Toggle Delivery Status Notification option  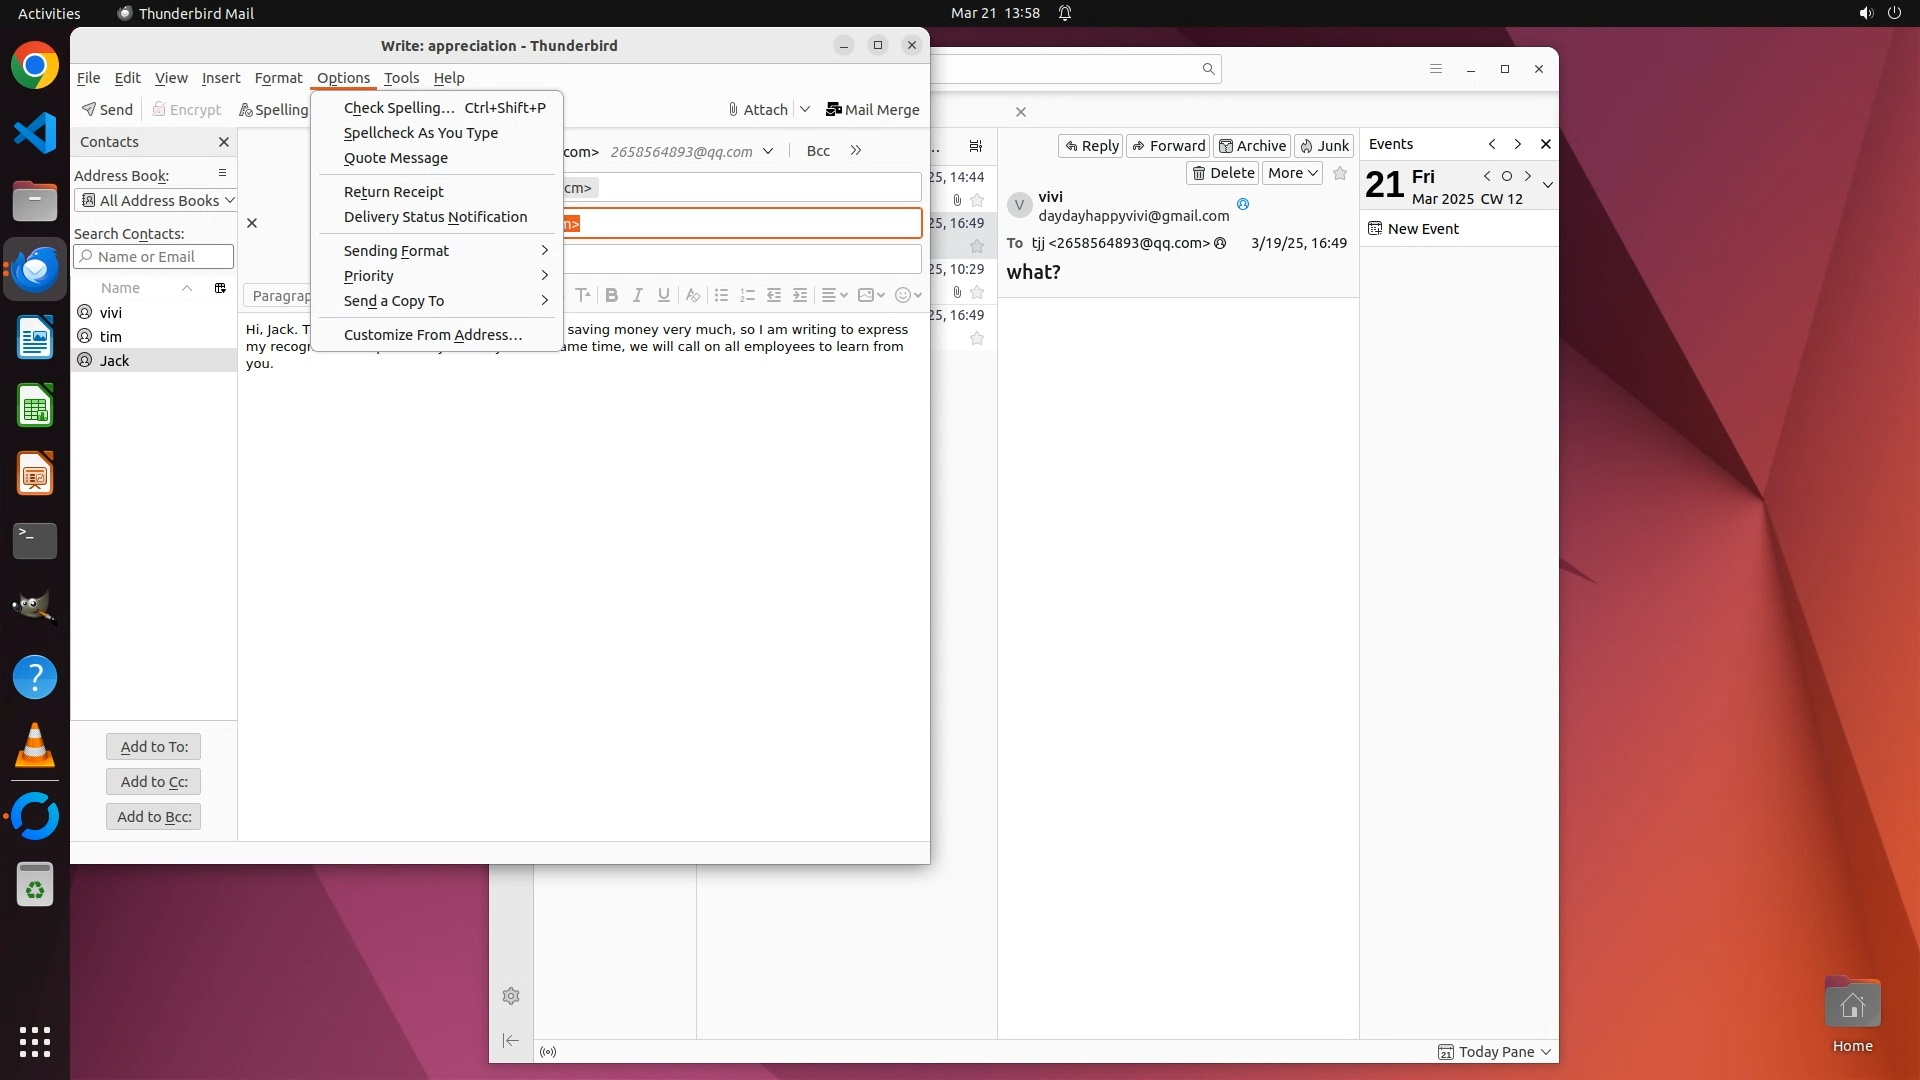pos(435,217)
